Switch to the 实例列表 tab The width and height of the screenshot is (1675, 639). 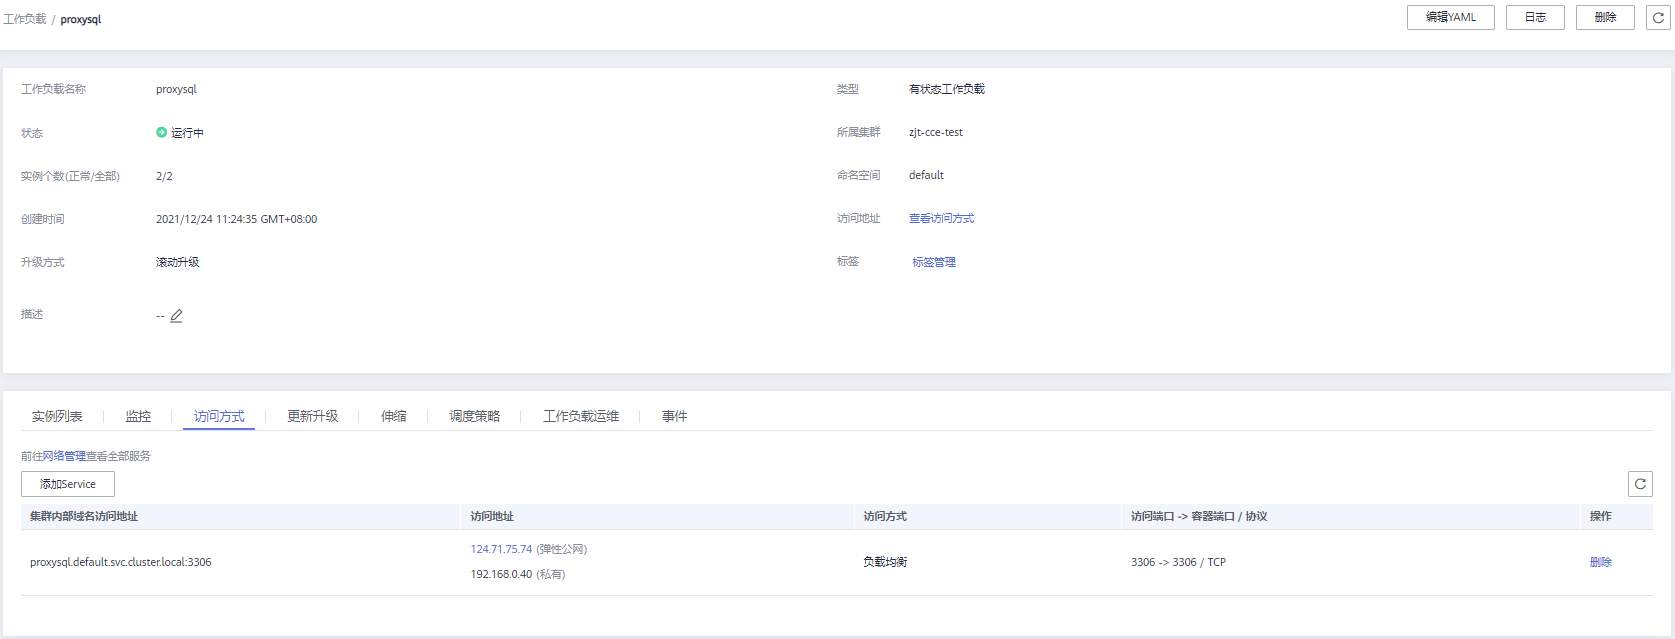click(x=57, y=416)
